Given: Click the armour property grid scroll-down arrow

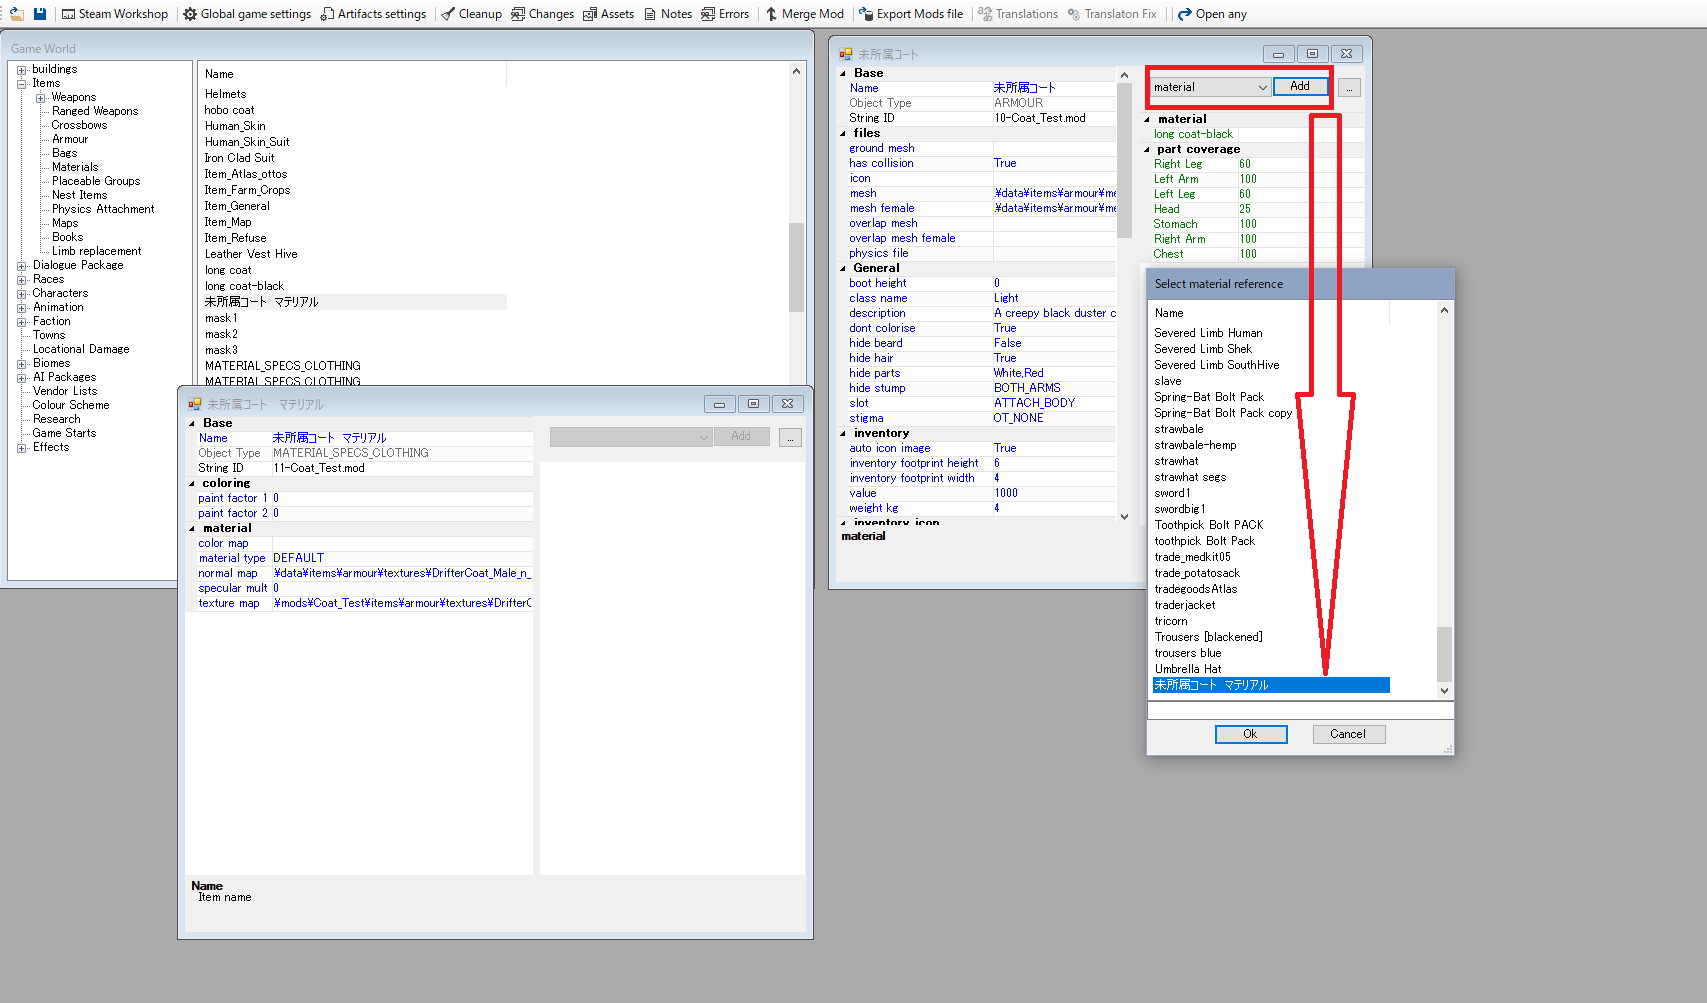Looking at the screenshot, I should [1124, 516].
